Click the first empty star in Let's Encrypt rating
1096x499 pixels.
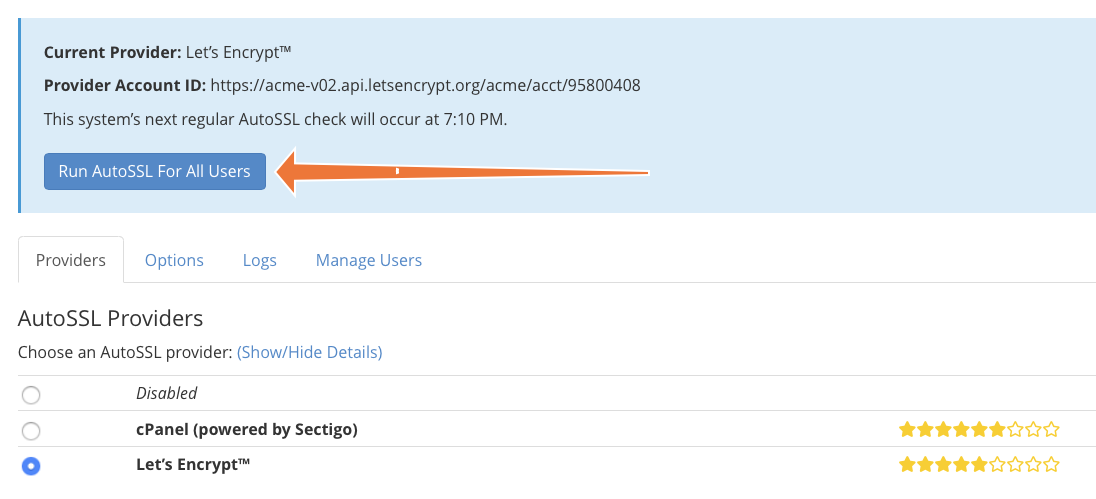click(998, 465)
